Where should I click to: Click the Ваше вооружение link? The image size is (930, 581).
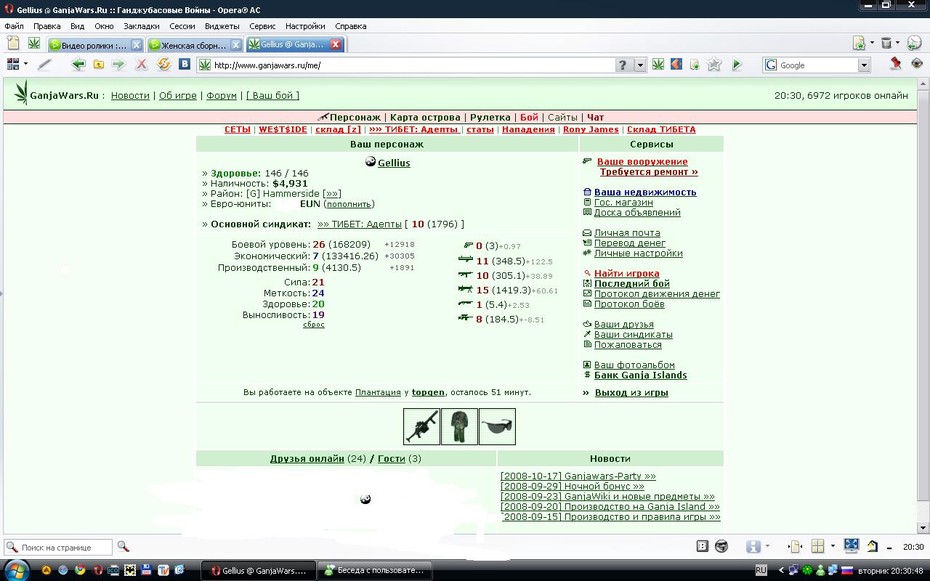tap(642, 161)
